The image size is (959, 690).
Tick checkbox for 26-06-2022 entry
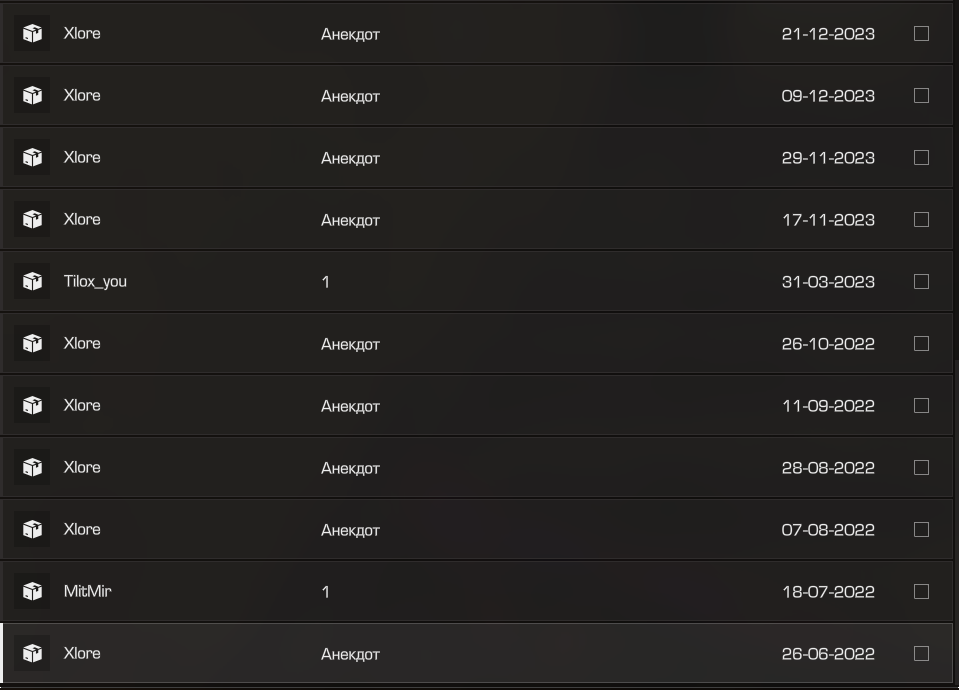tap(921, 653)
